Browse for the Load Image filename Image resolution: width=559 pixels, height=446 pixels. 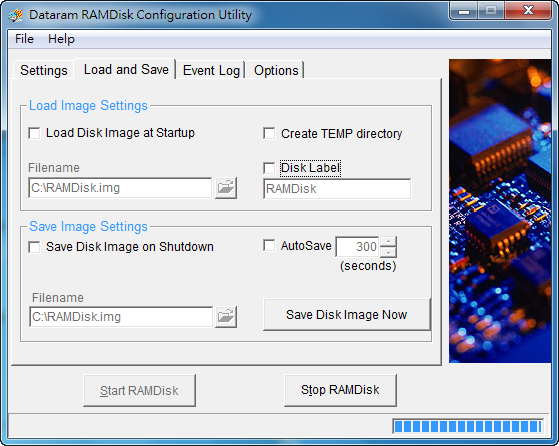(226, 188)
